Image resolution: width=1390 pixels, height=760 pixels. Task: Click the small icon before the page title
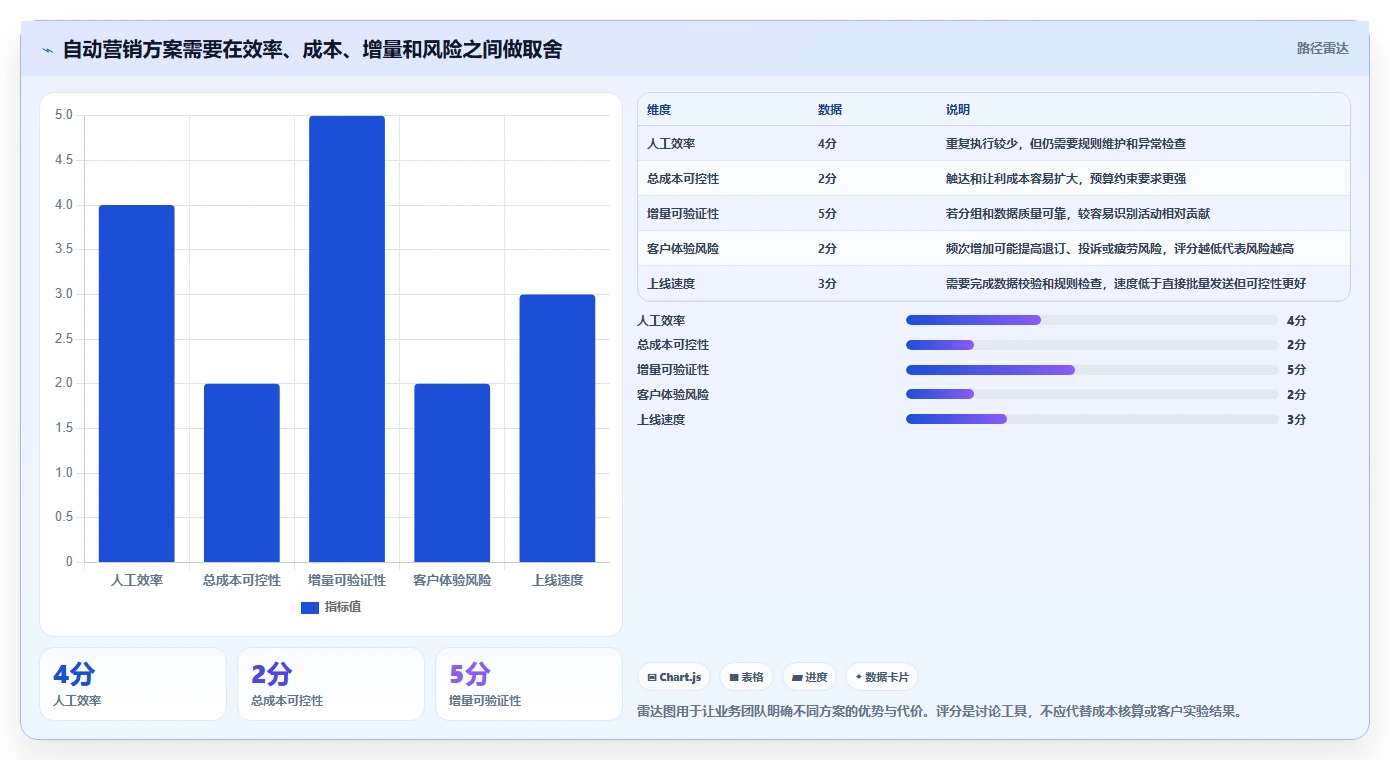click(x=47, y=50)
